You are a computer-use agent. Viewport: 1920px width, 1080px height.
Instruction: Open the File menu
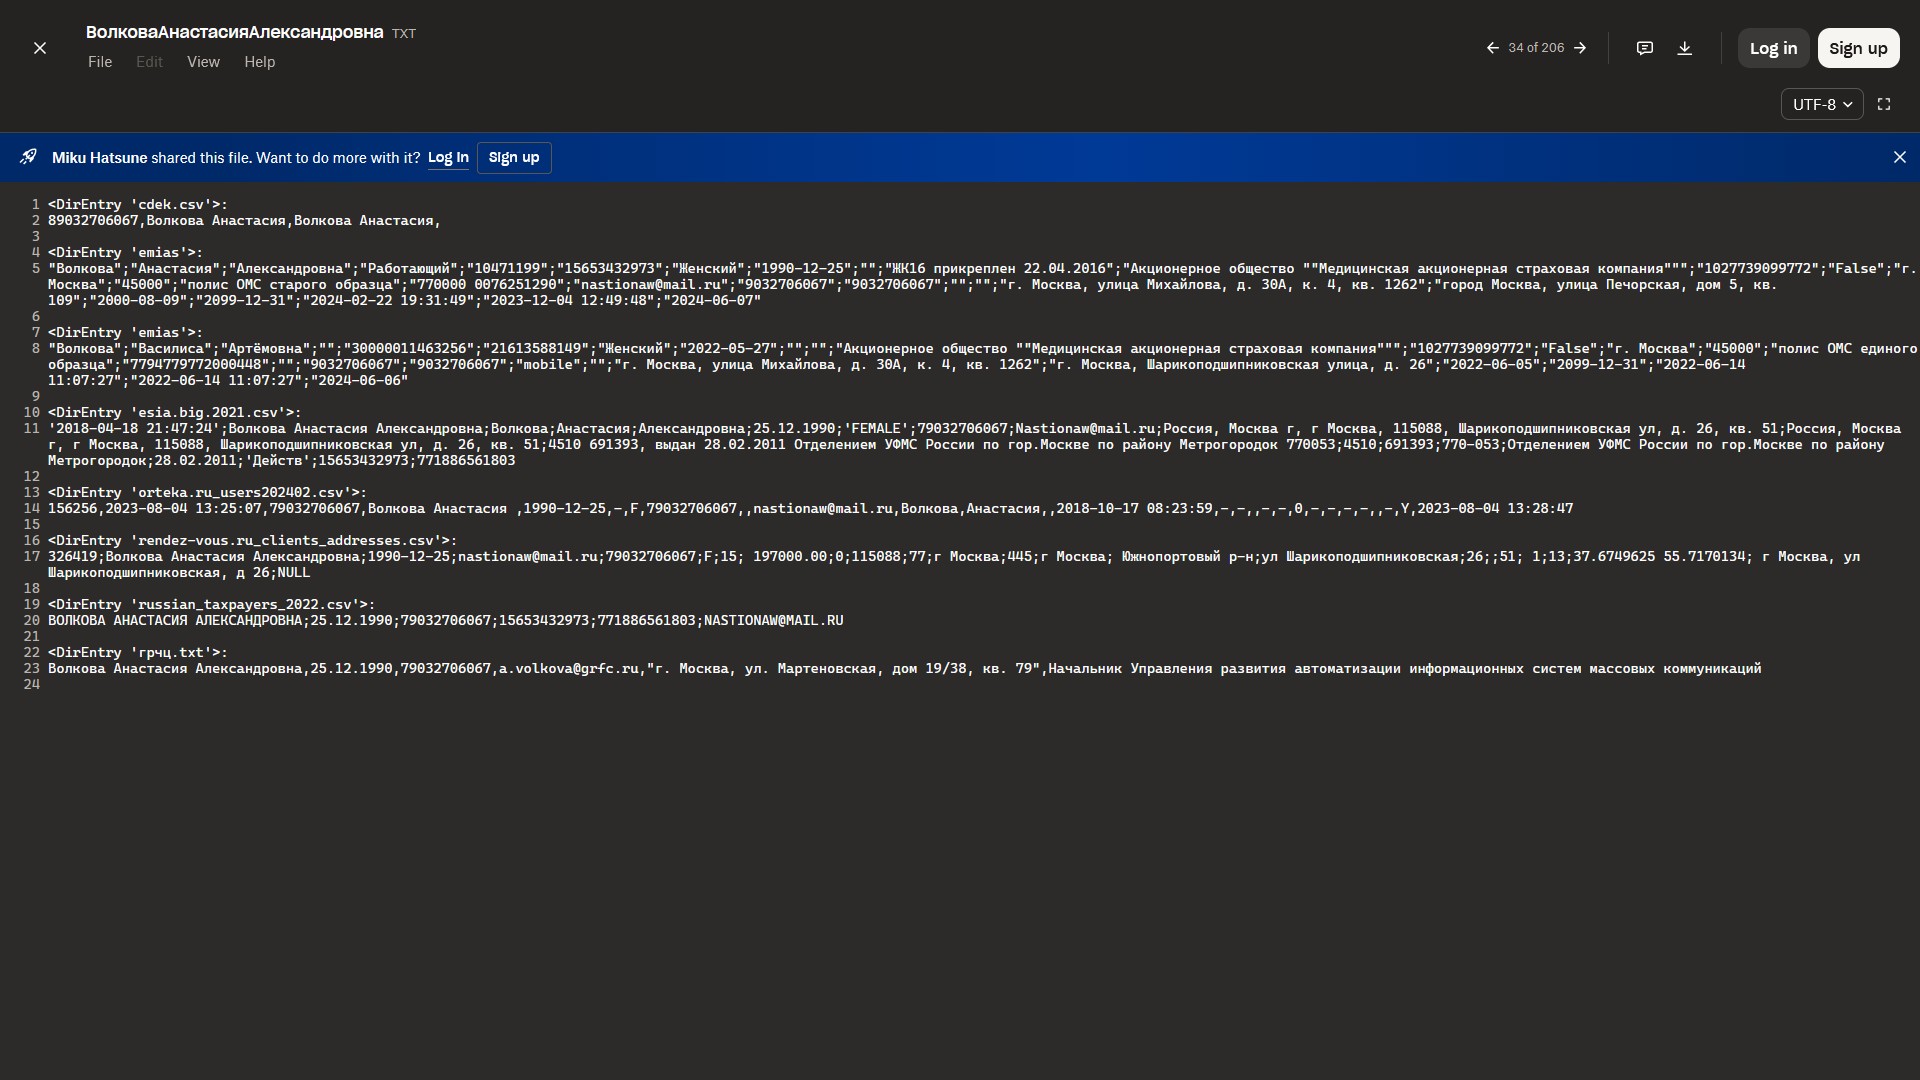[x=100, y=62]
